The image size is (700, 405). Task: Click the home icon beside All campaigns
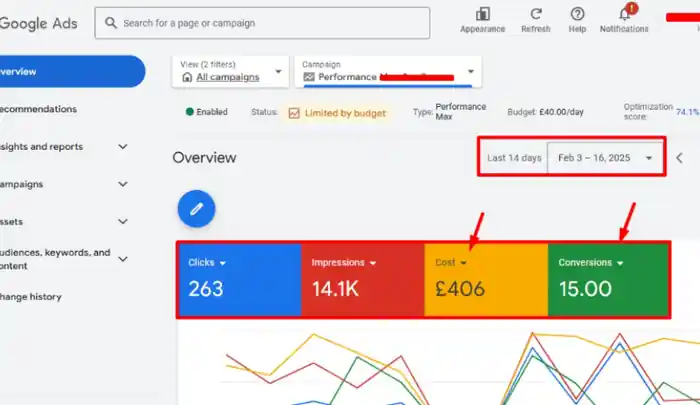coord(187,77)
